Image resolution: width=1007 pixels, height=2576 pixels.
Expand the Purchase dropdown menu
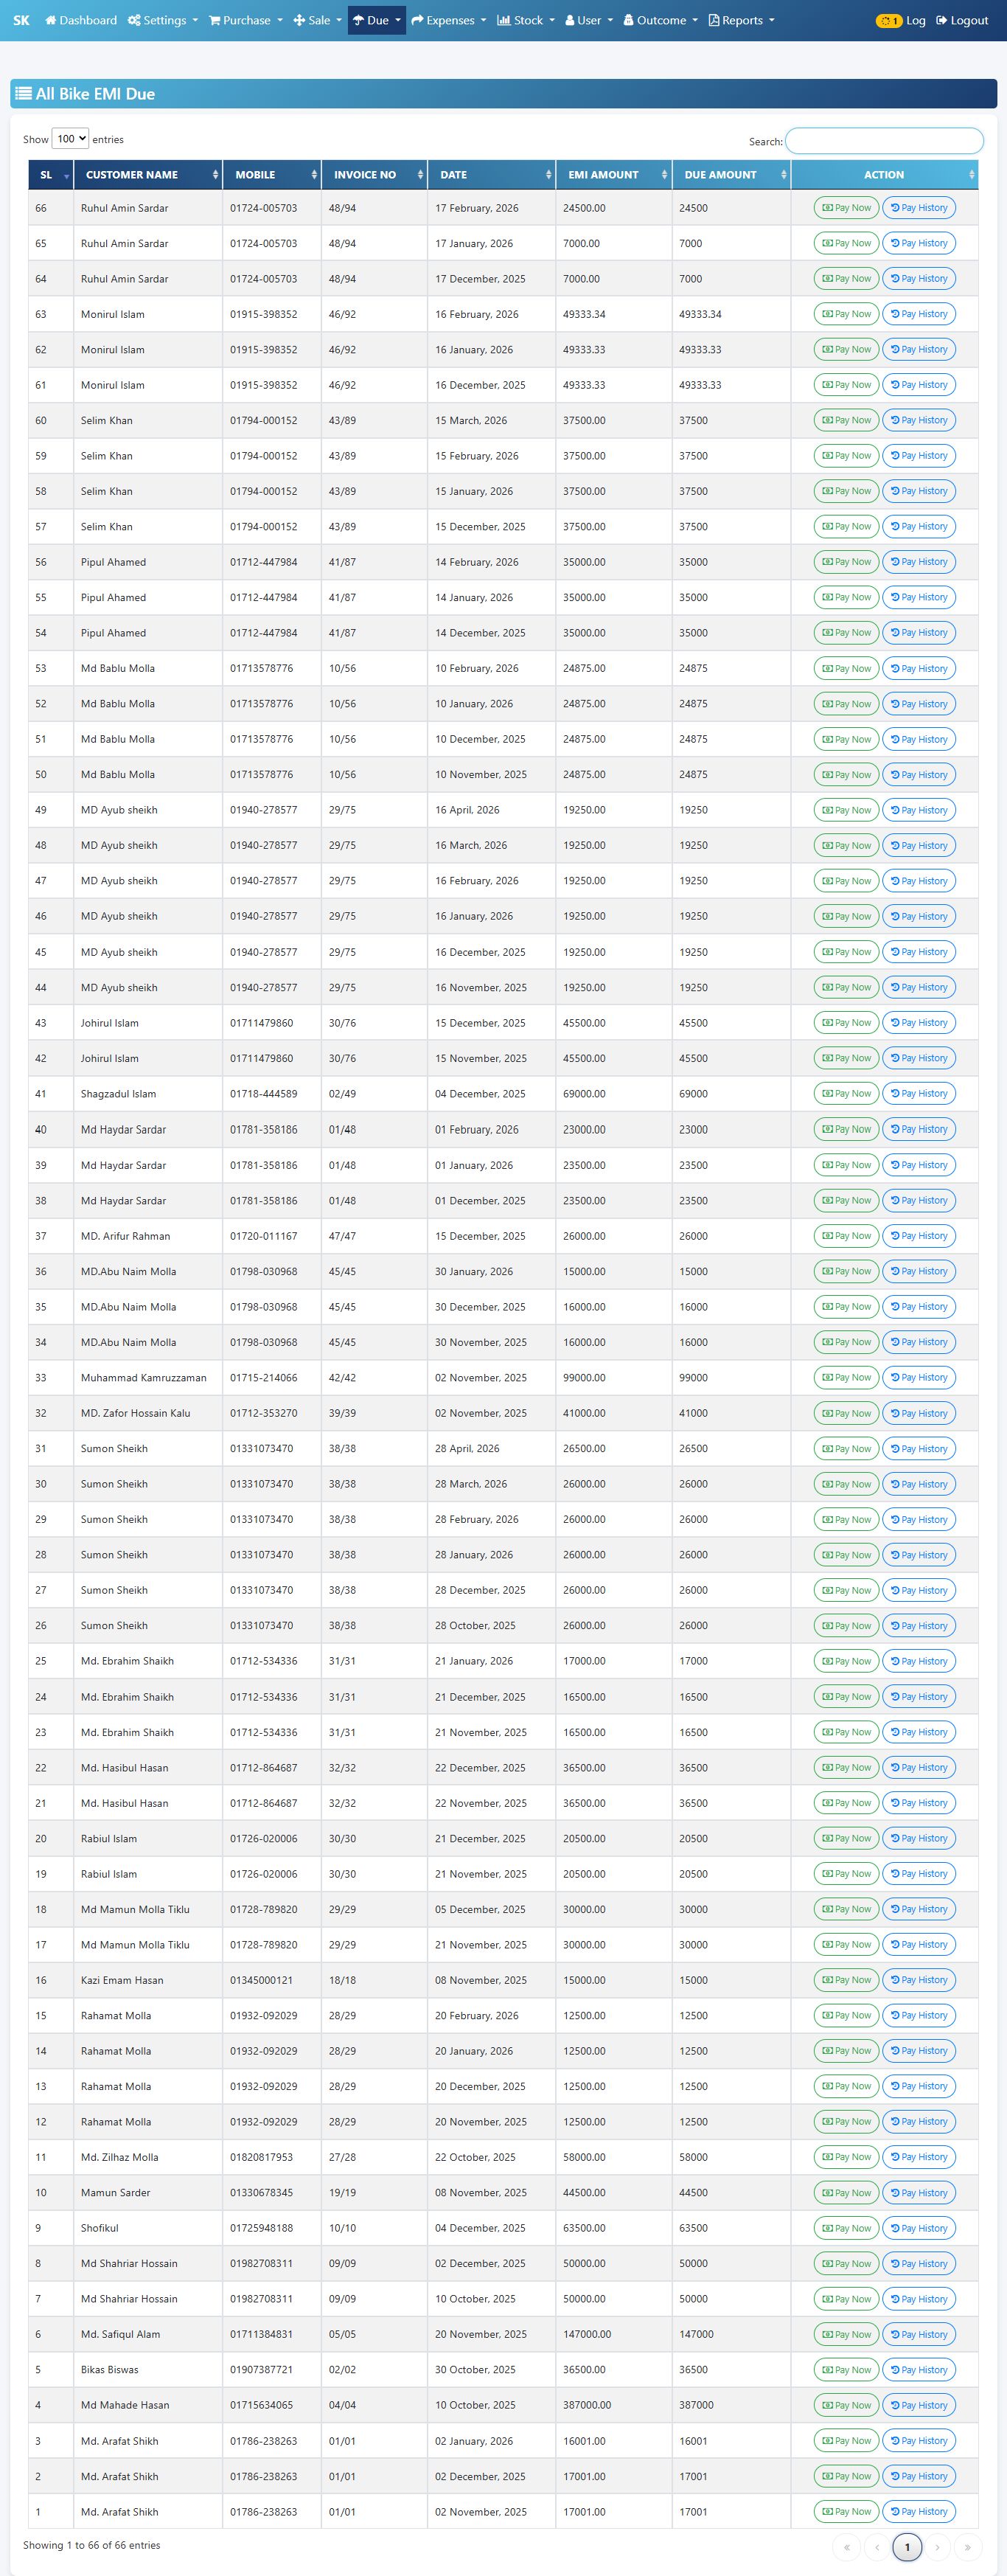pos(246,20)
